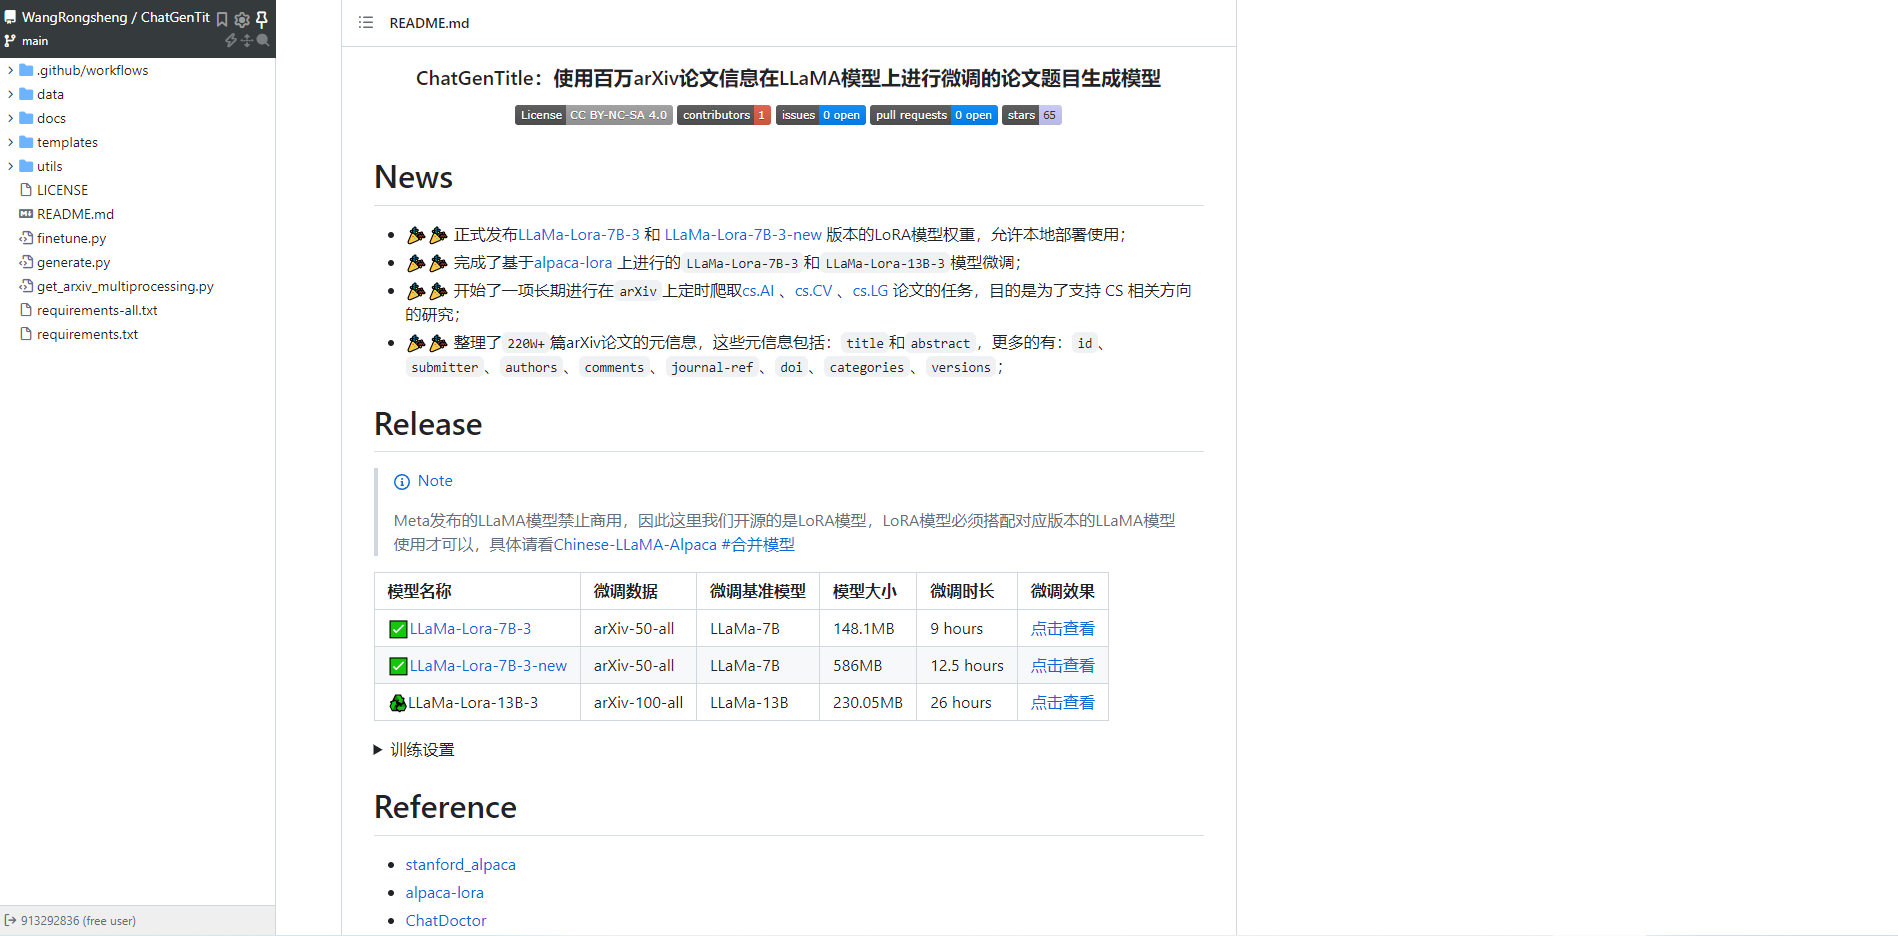Viewport: 1898px width, 936px height.
Task: Click the generate.py file icon
Action: tap(26, 261)
